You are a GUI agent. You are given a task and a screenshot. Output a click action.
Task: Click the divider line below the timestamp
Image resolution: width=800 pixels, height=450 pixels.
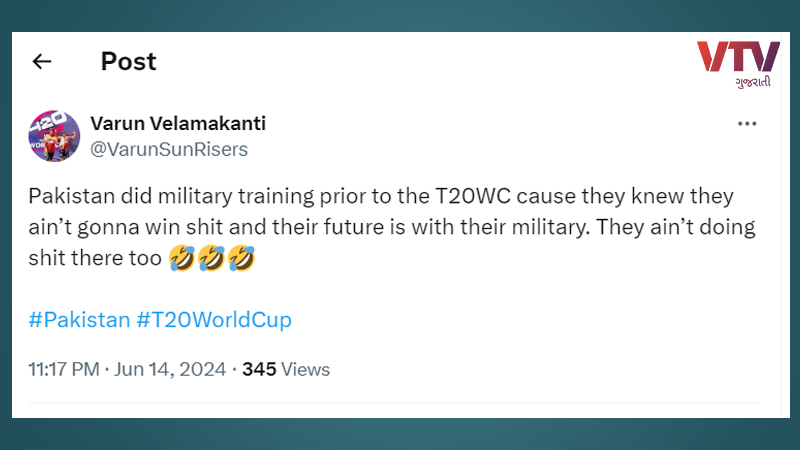coord(394,403)
